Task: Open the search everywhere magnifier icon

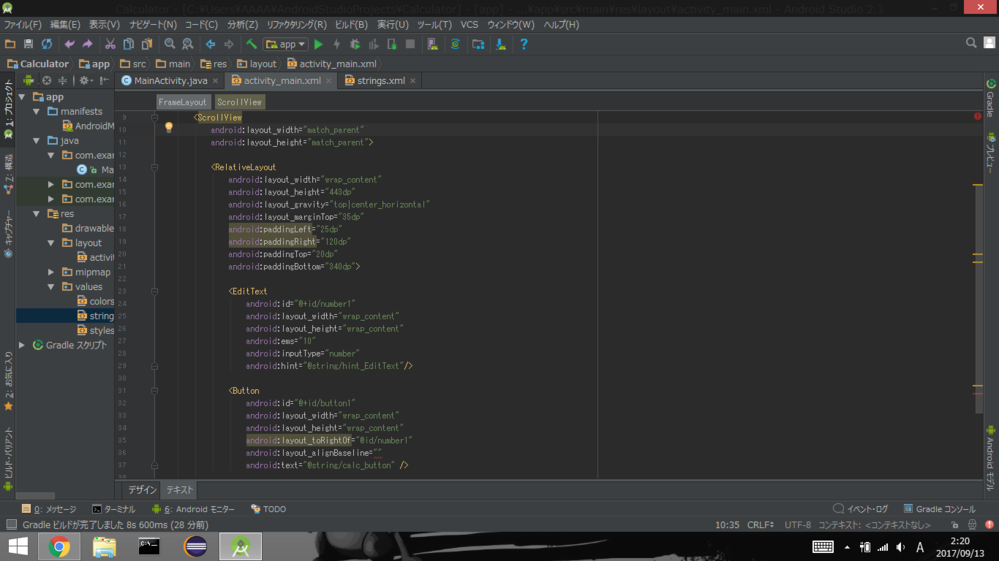Action: 970,43
